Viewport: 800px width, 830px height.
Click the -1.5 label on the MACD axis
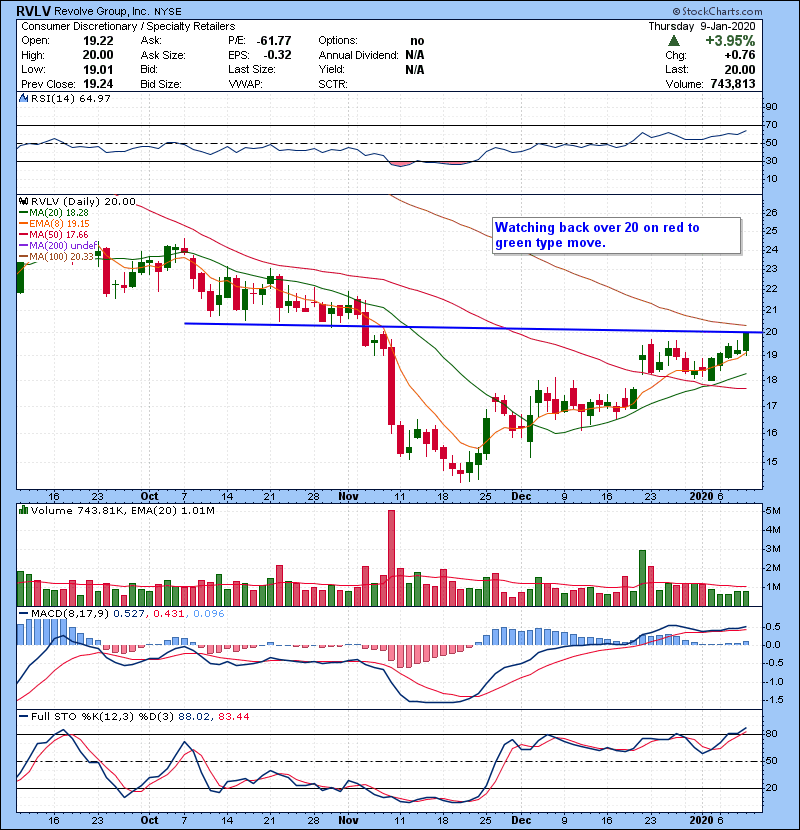pos(774,700)
